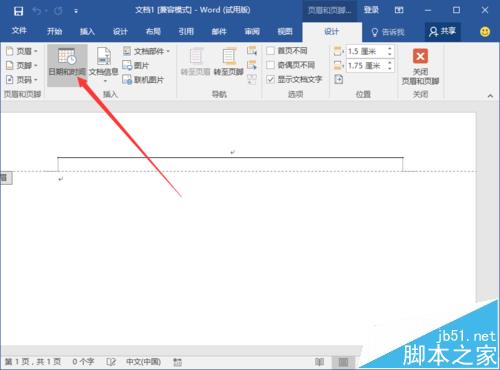
Task: Open the 引用 ribbon tab
Action: (186, 31)
